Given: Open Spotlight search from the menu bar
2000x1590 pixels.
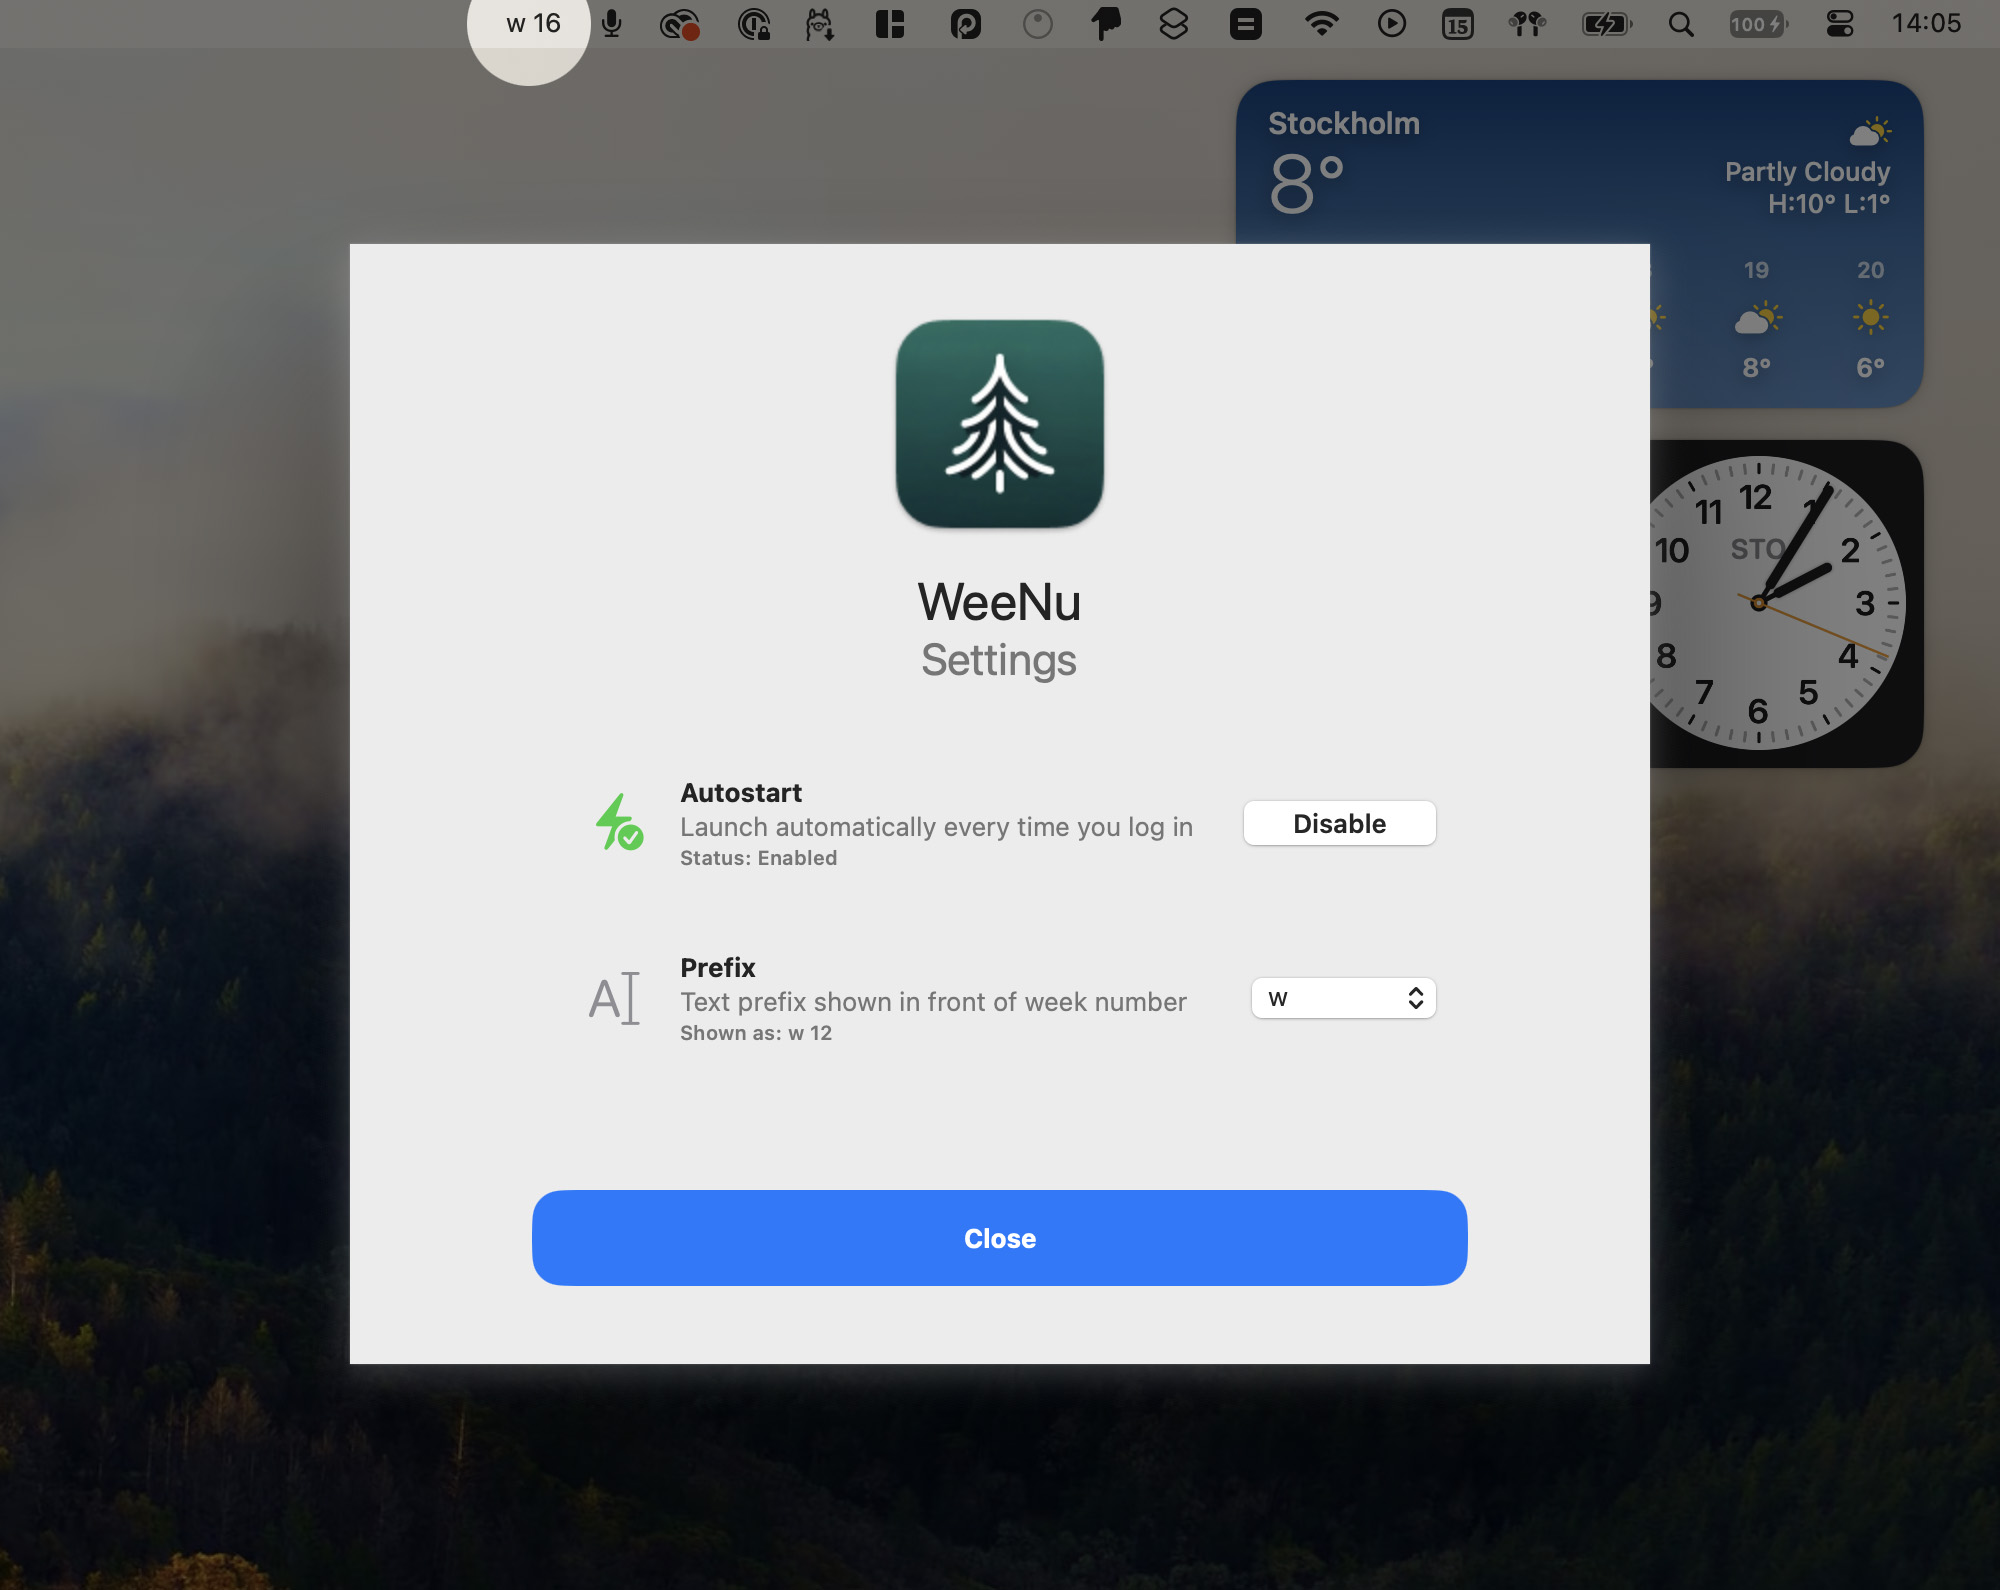Looking at the screenshot, I should [x=1681, y=24].
